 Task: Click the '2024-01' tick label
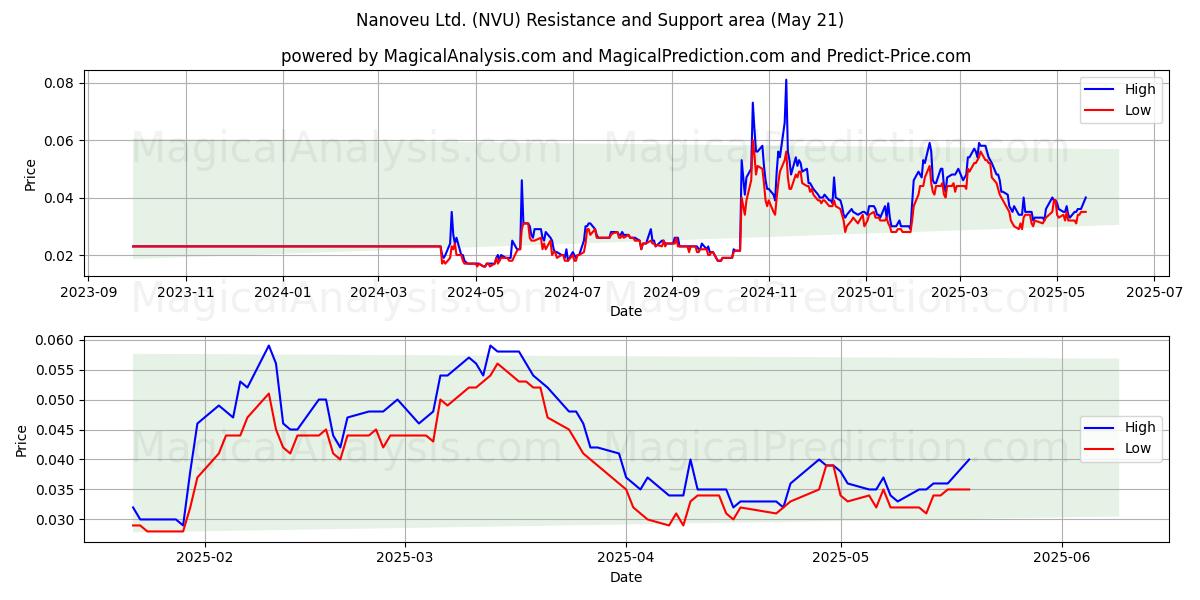click(x=282, y=293)
